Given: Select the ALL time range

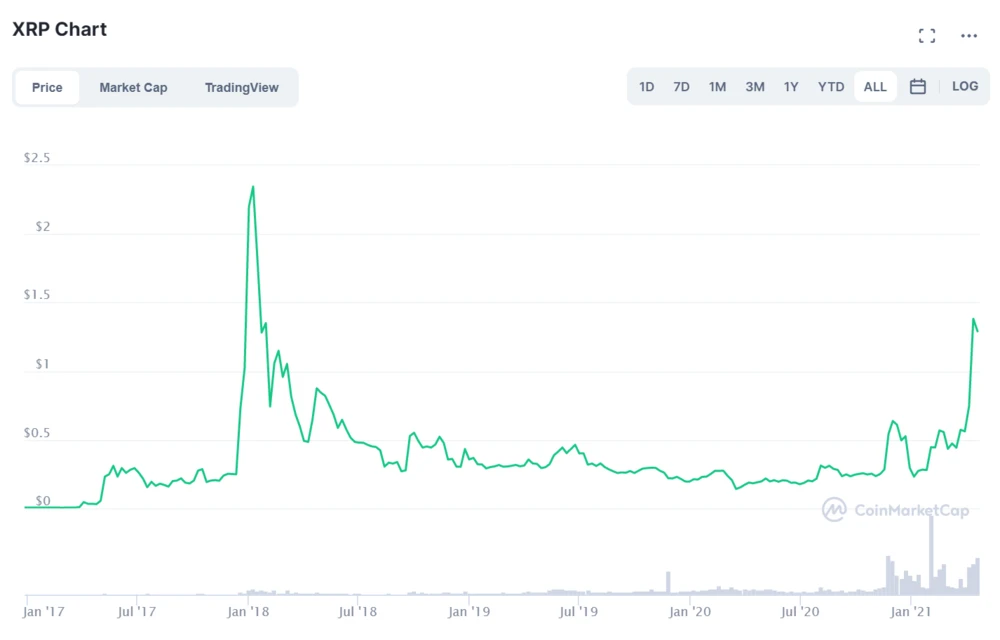Looking at the screenshot, I should (875, 87).
